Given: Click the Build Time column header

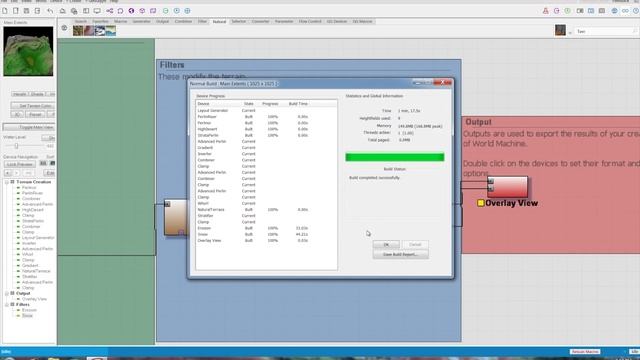Looking at the screenshot, I should pos(298,104).
